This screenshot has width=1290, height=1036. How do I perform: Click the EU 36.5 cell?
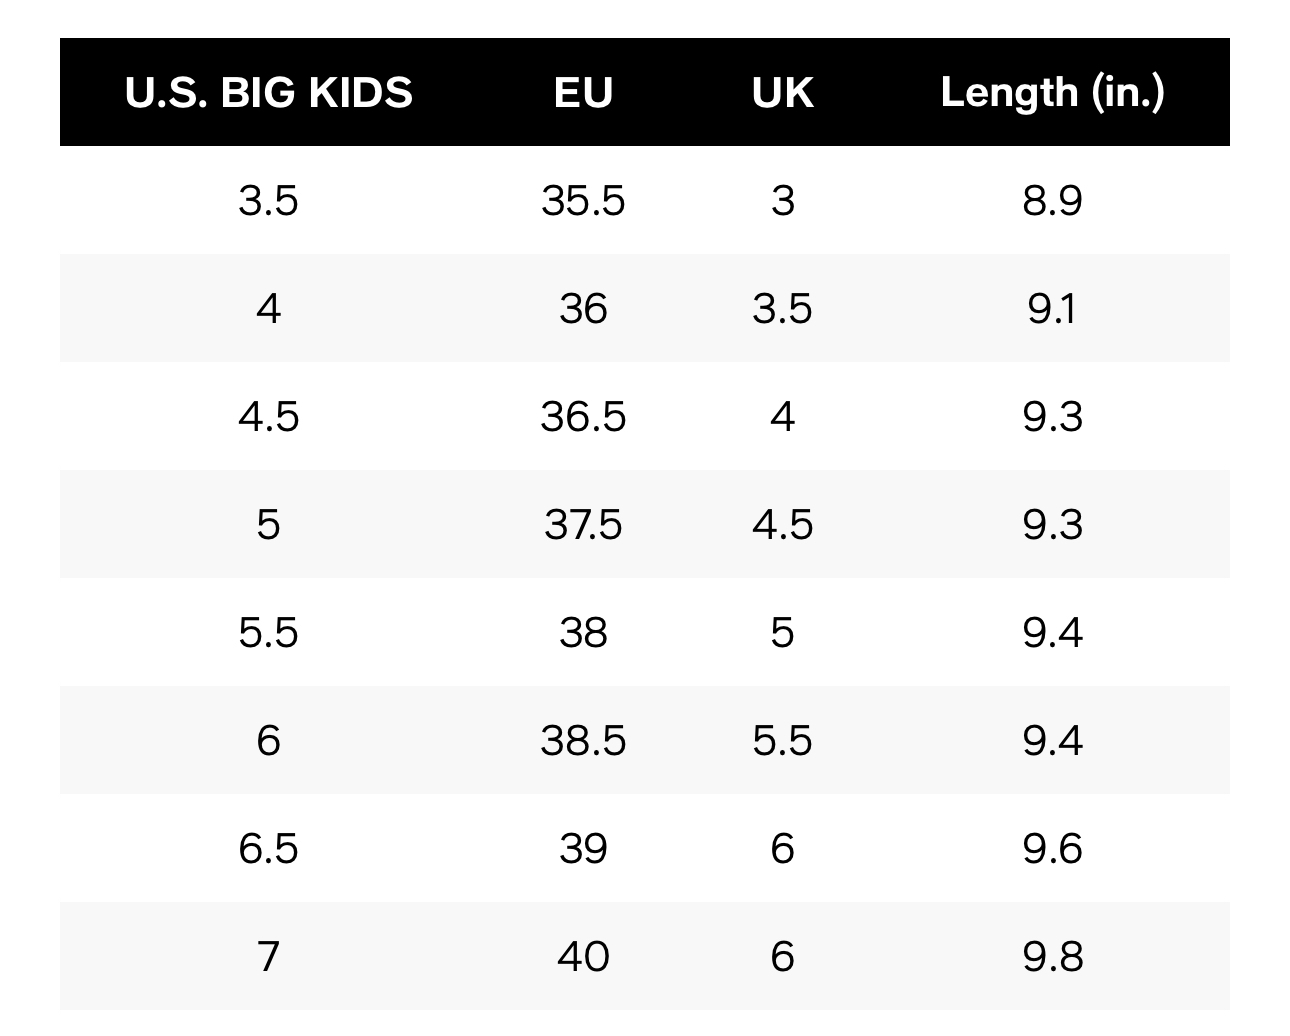coord(583,416)
